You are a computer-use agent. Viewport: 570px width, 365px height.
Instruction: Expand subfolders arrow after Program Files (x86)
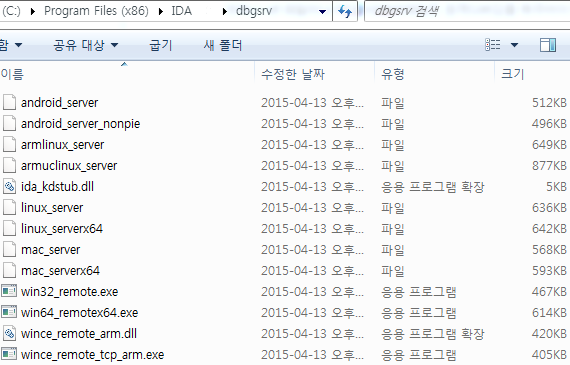click(x=161, y=12)
